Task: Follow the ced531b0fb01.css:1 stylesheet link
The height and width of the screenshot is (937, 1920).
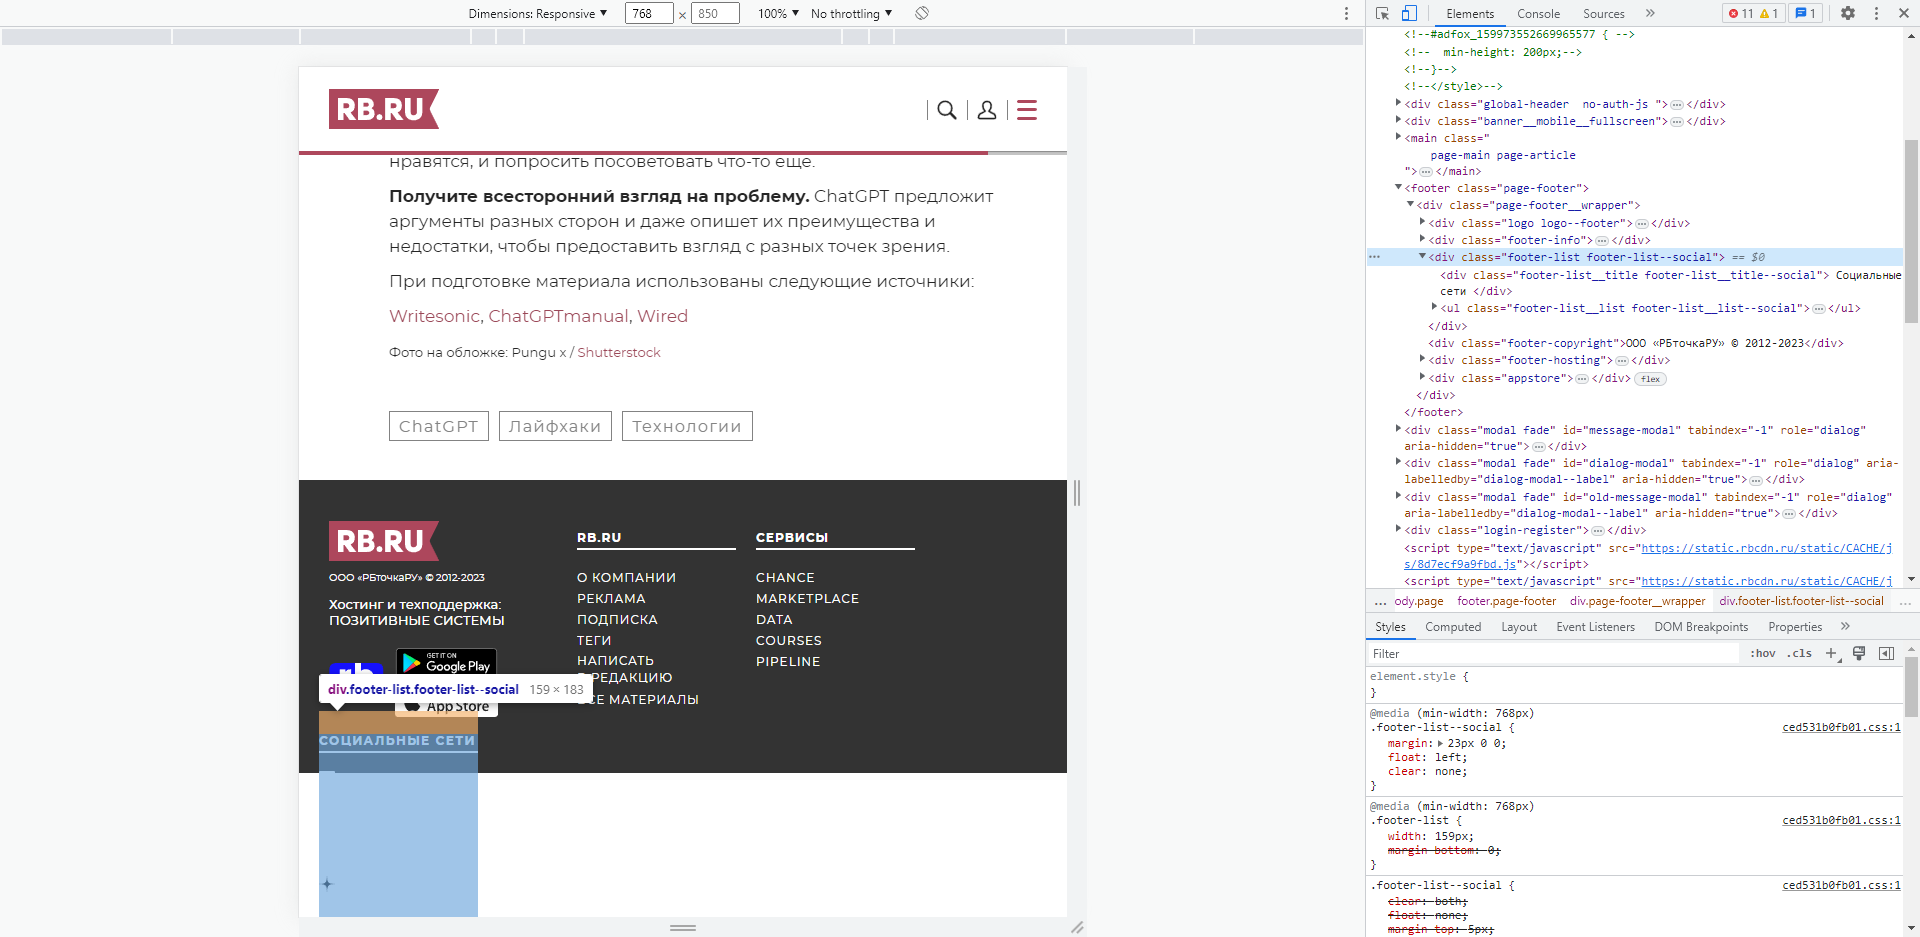Action: coord(1841,727)
